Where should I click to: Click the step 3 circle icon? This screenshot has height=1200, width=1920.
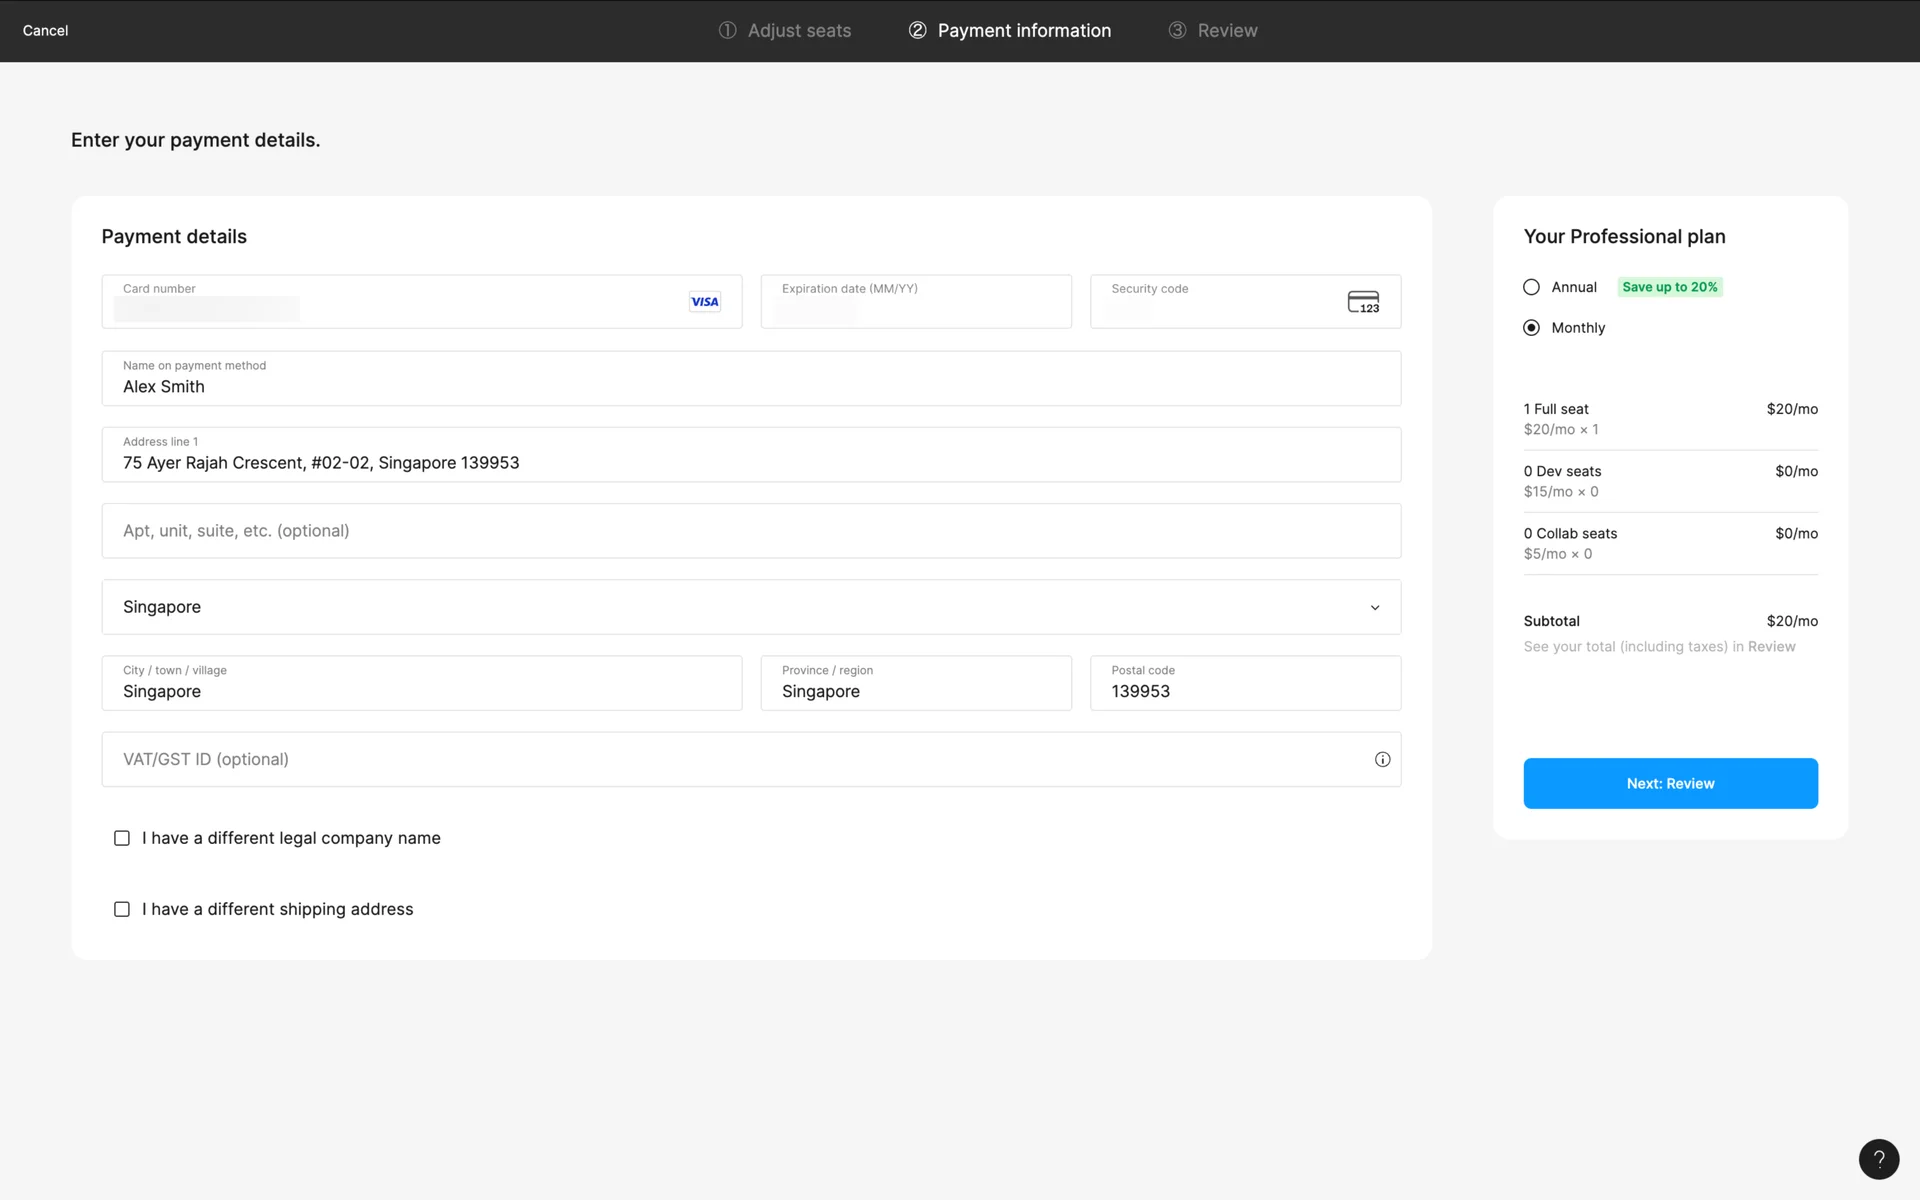click(x=1177, y=30)
